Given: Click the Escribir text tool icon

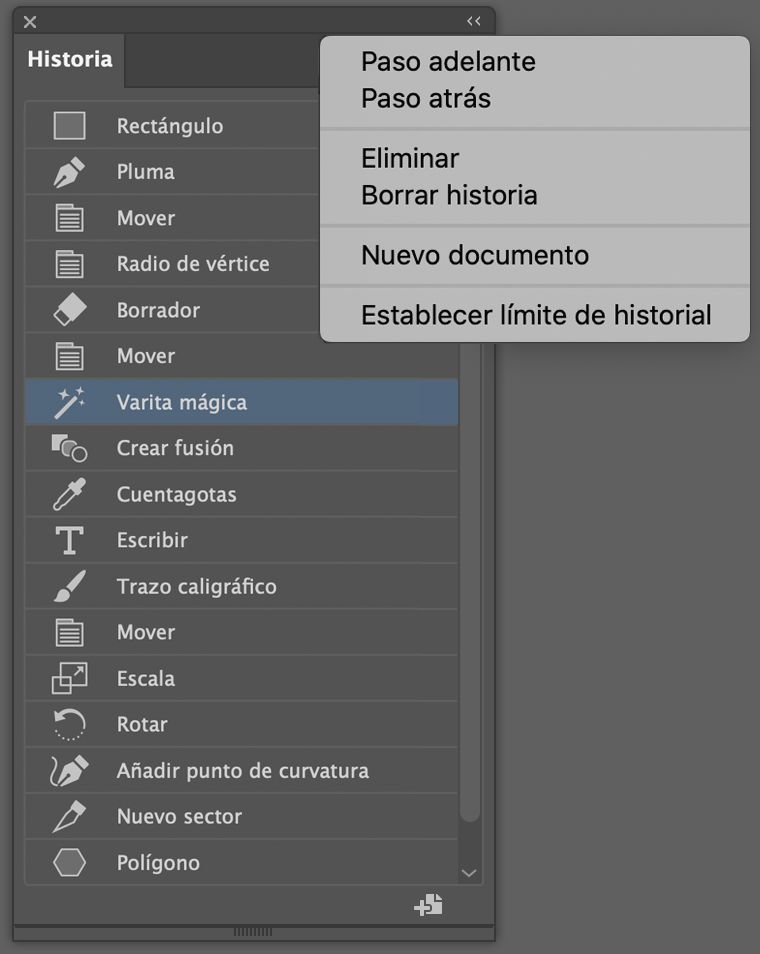Looking at the screenshot, I should [69, 540].
